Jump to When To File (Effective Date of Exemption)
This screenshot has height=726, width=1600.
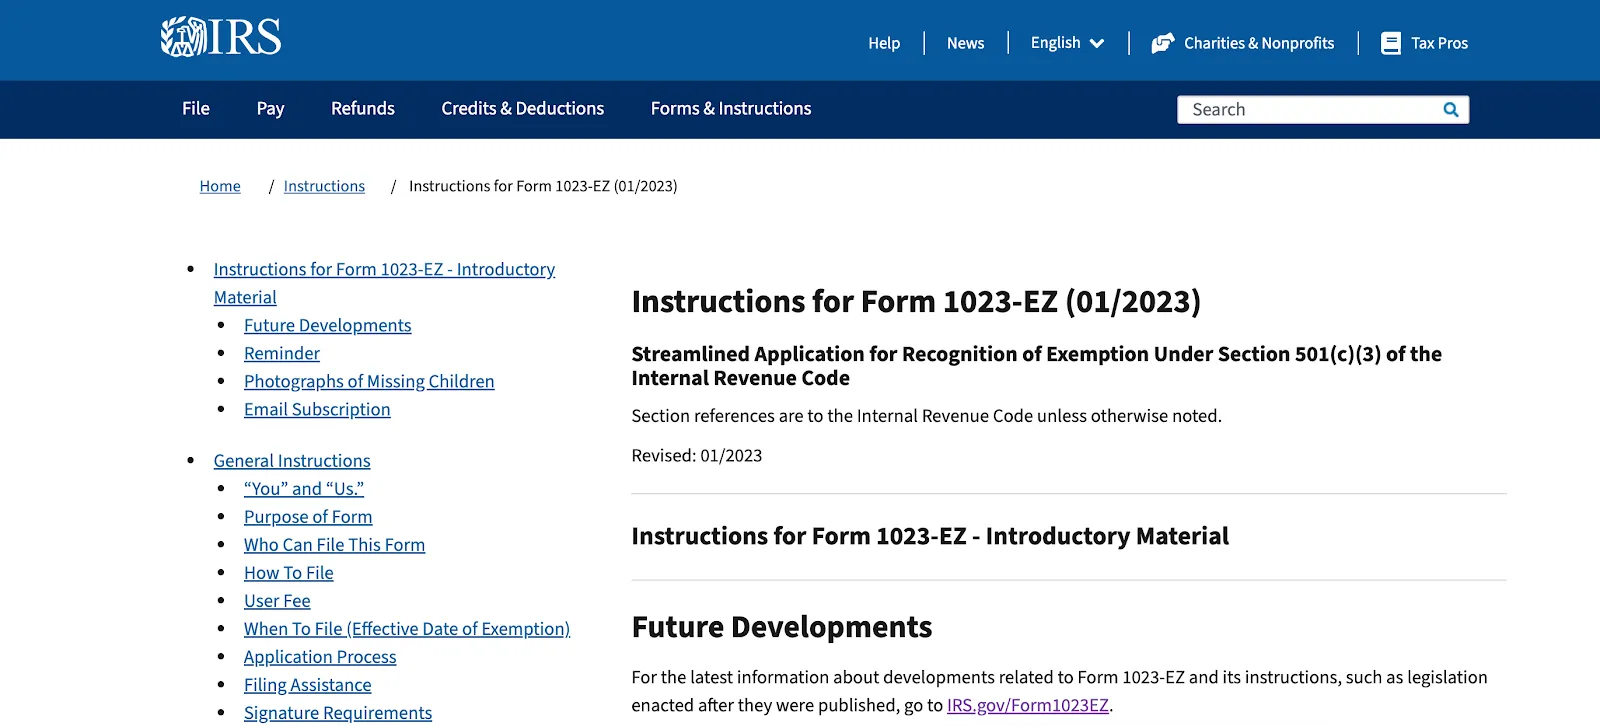(x=407, y=628)
